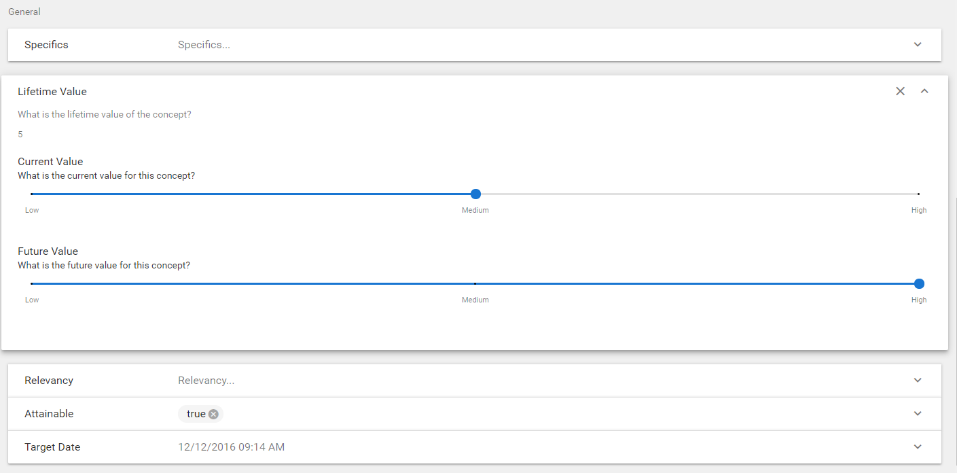Remove the "true" chip from Attainable
957x473 pixels.
pyautogui.click(x=214, y=414)
